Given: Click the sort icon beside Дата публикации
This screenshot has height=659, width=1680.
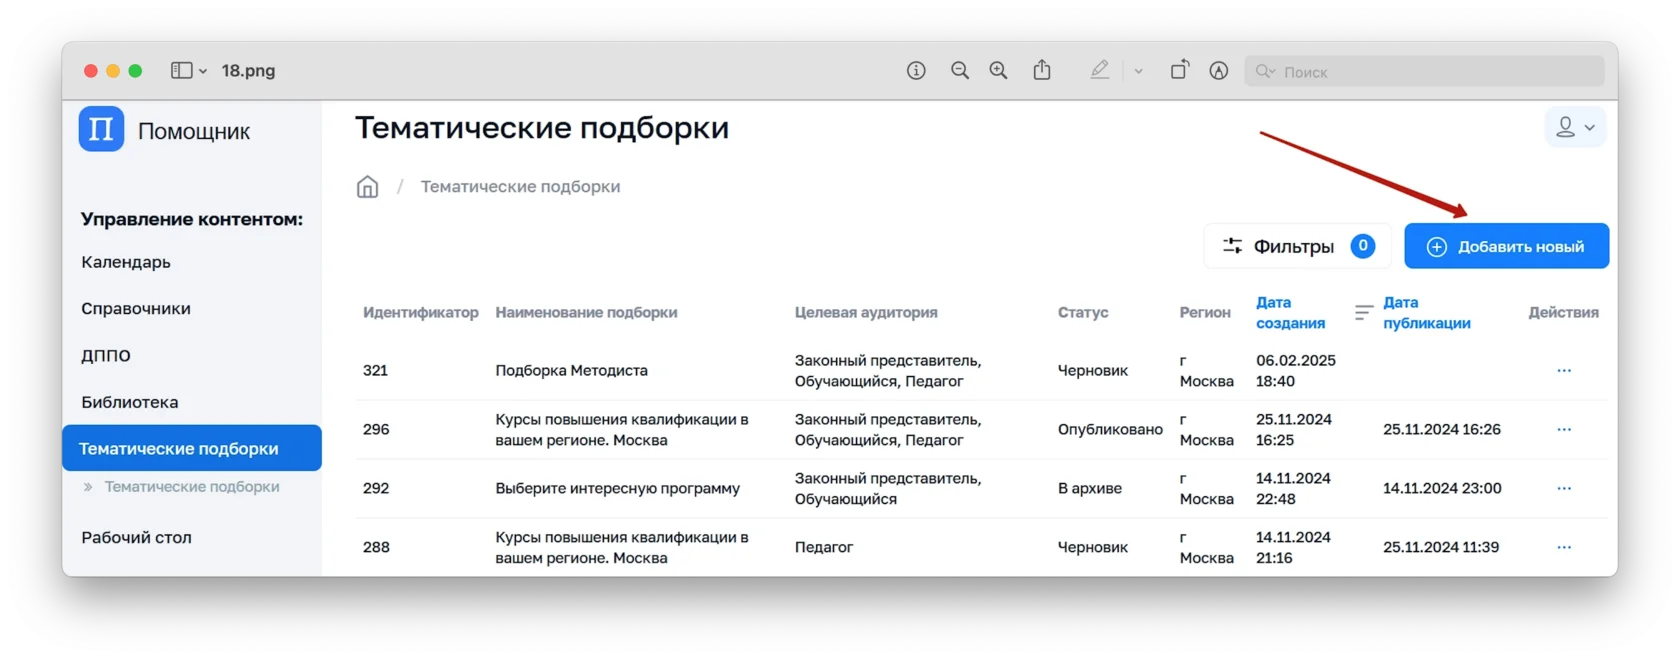Looking at the screenshot, I should click(x=1363, y=313).
